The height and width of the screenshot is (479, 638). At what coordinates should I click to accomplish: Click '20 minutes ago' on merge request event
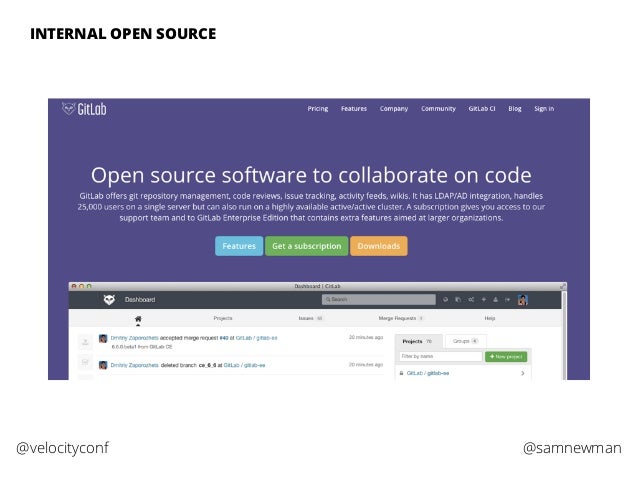[x=366, y=337]
